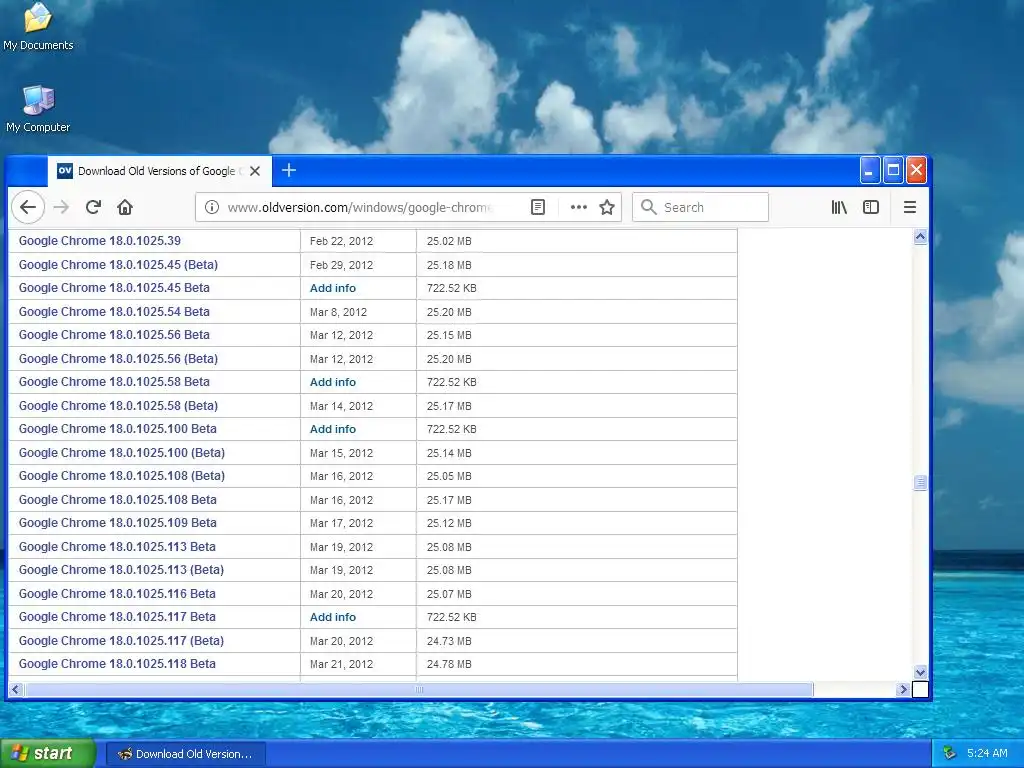Open Google Chrome 18.0.1025.58 (Beta) link
Image resolution: width=1024 pixels, height=768 pixels.
(118, 406)
